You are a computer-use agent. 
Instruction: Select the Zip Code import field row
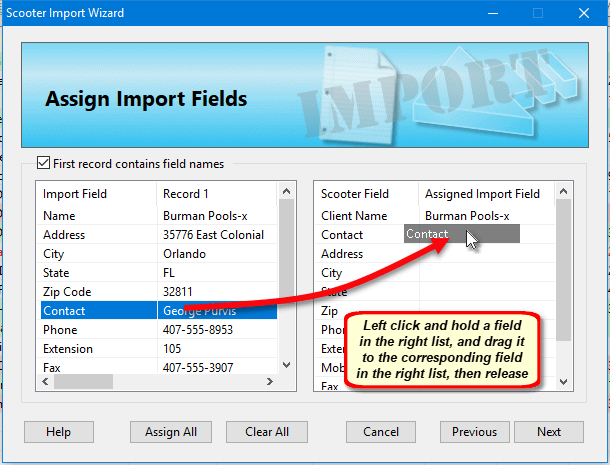tap(159, 291)
